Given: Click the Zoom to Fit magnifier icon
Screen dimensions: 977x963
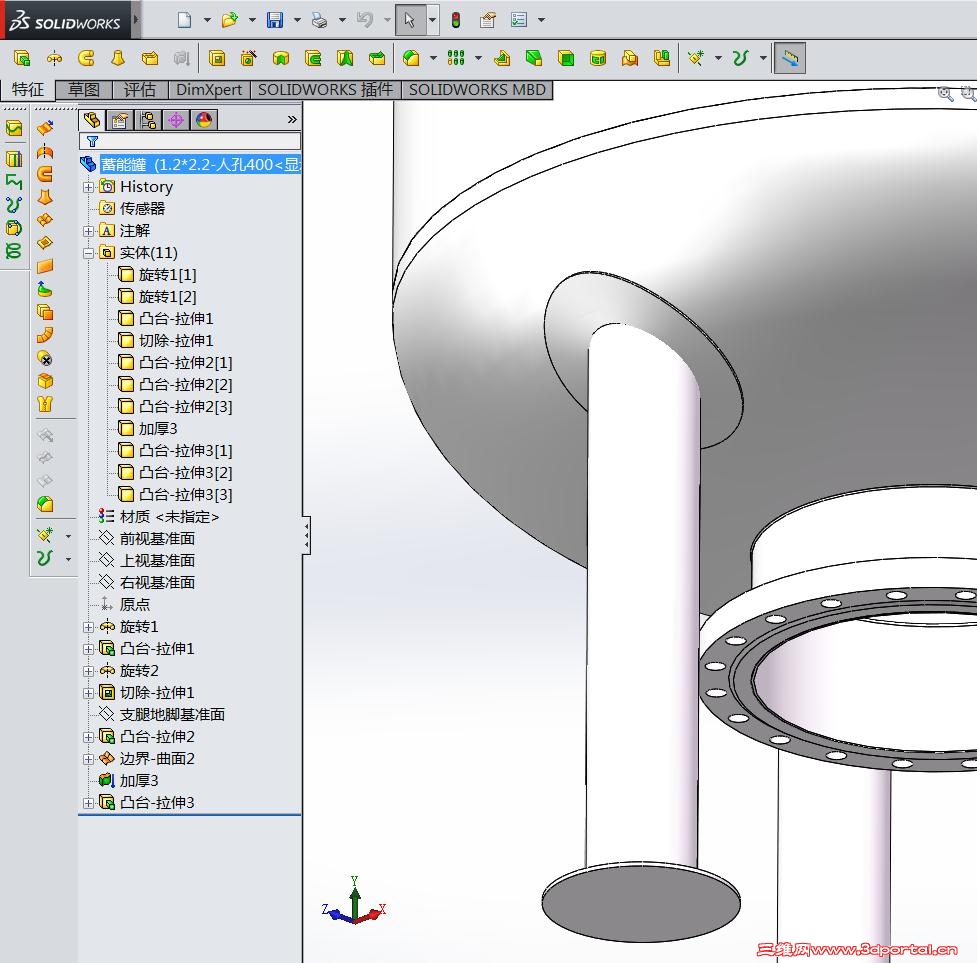Looking at the screenshot, I should [946, 93].
